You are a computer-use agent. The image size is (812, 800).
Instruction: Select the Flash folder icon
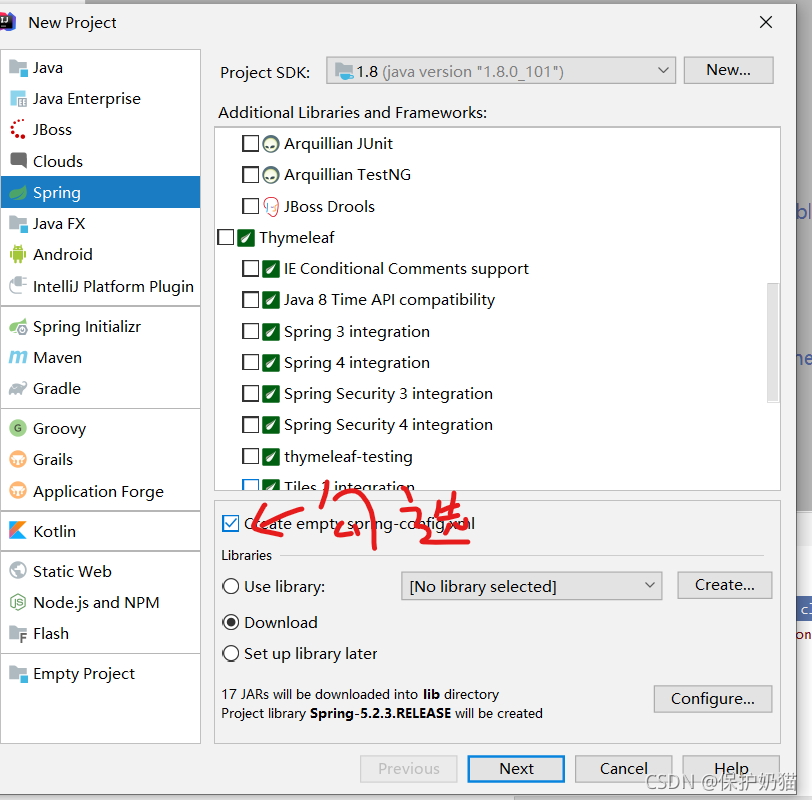tap(19, 634)
